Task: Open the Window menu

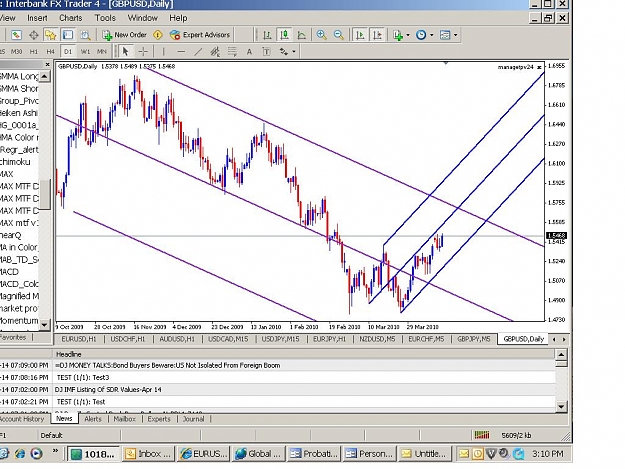Action: click(142, 18)
